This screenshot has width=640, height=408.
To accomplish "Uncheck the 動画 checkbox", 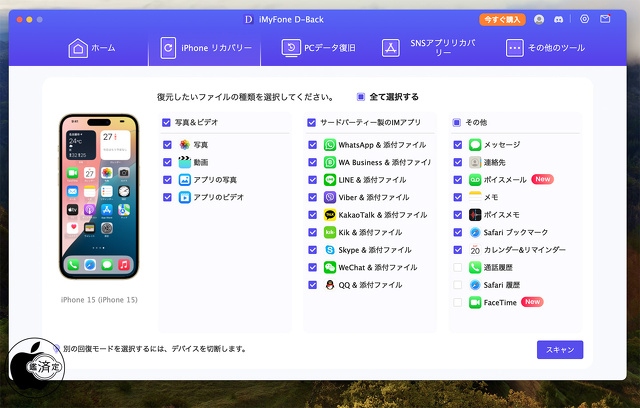I will tap(167, 162).
